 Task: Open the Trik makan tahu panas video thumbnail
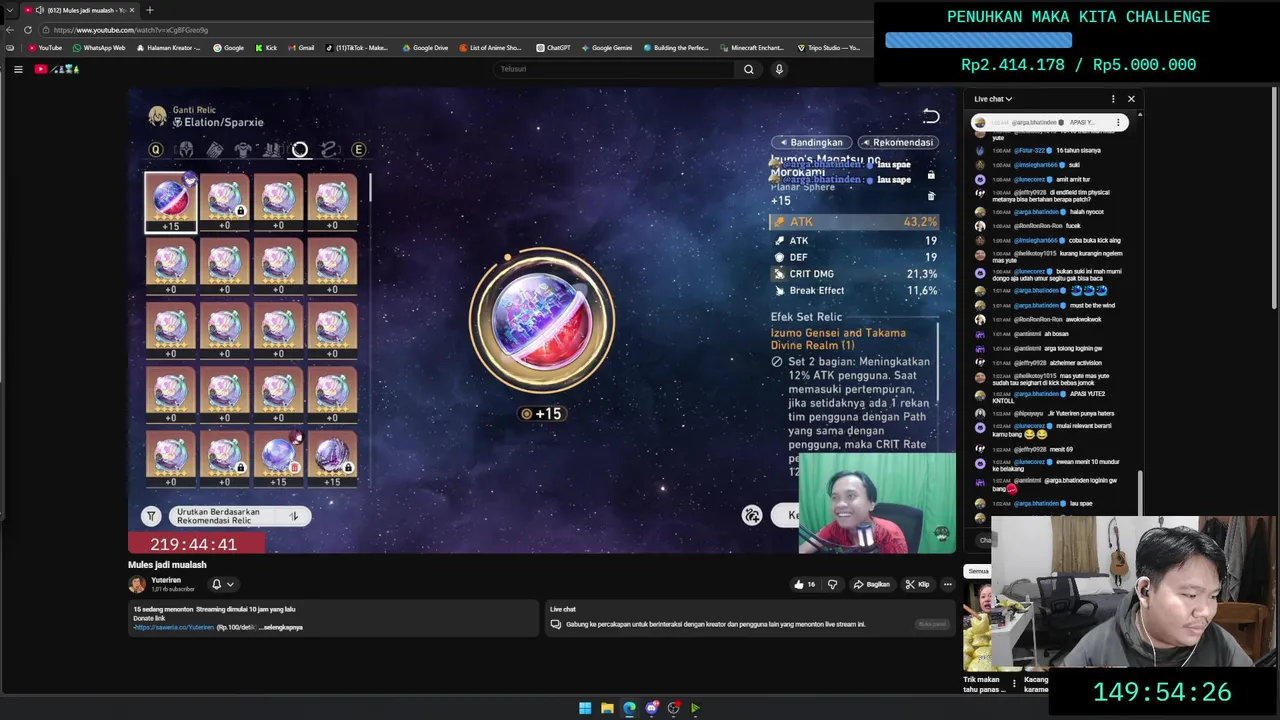pyautogui.click(x=979, y=625)
